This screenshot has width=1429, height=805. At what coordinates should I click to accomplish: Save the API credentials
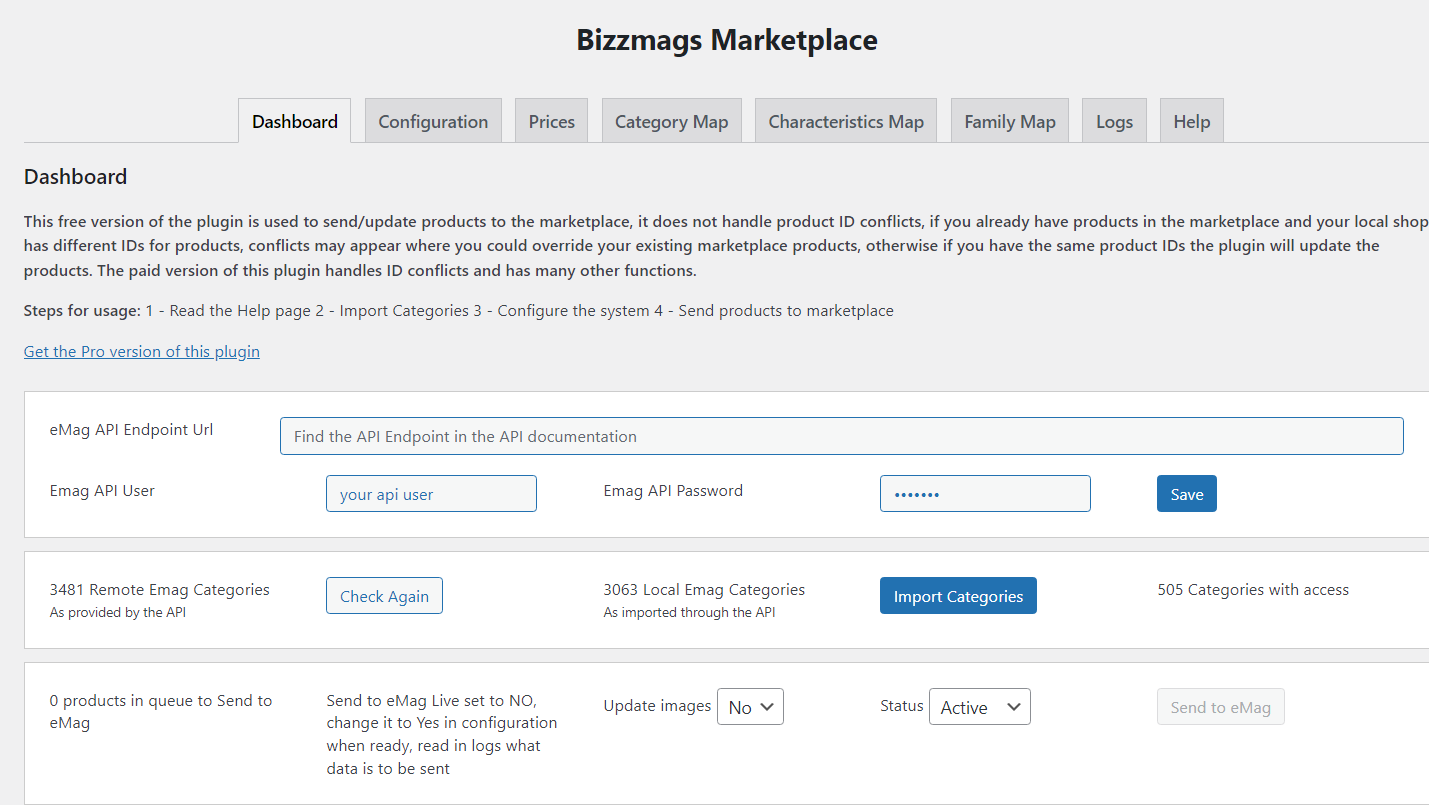pyautogui.click(x=1186, y=494)
